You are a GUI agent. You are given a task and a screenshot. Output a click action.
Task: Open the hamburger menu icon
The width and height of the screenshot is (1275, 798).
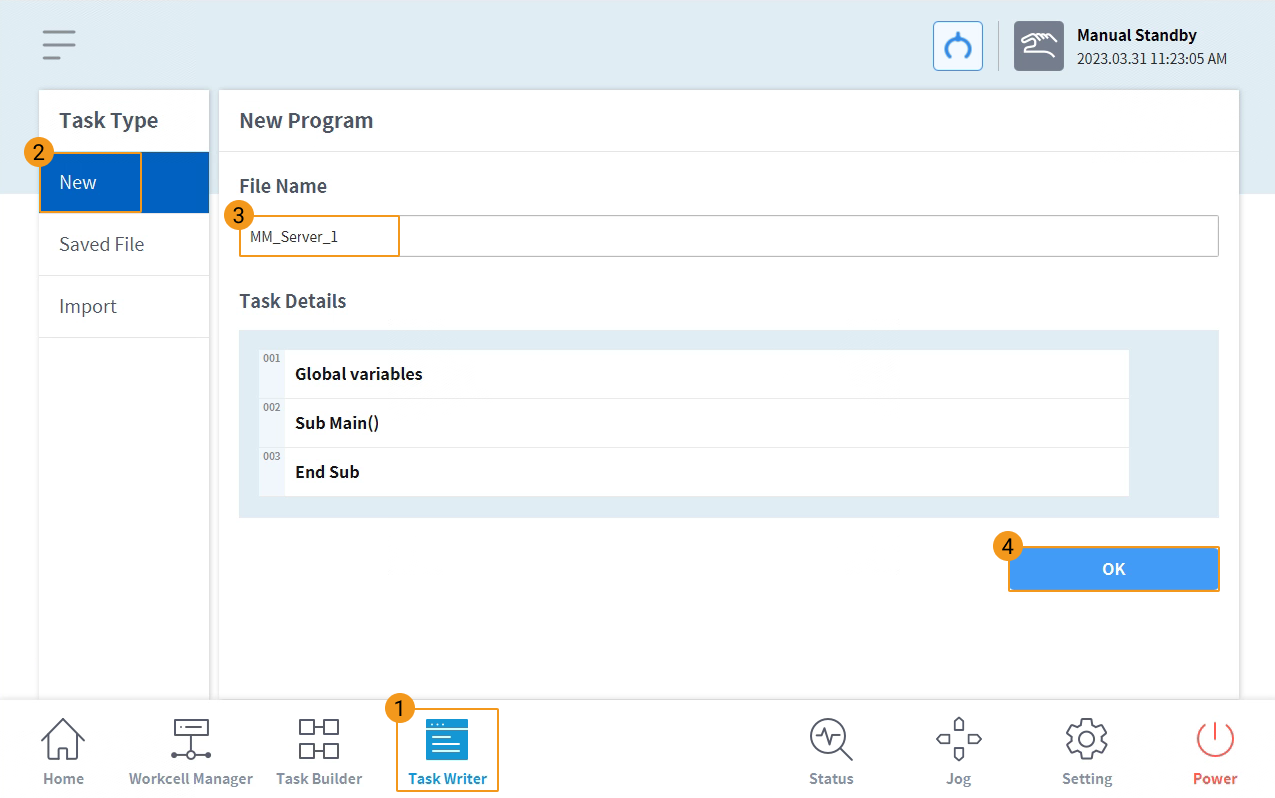pyautogui.click(x=59, y=45)
